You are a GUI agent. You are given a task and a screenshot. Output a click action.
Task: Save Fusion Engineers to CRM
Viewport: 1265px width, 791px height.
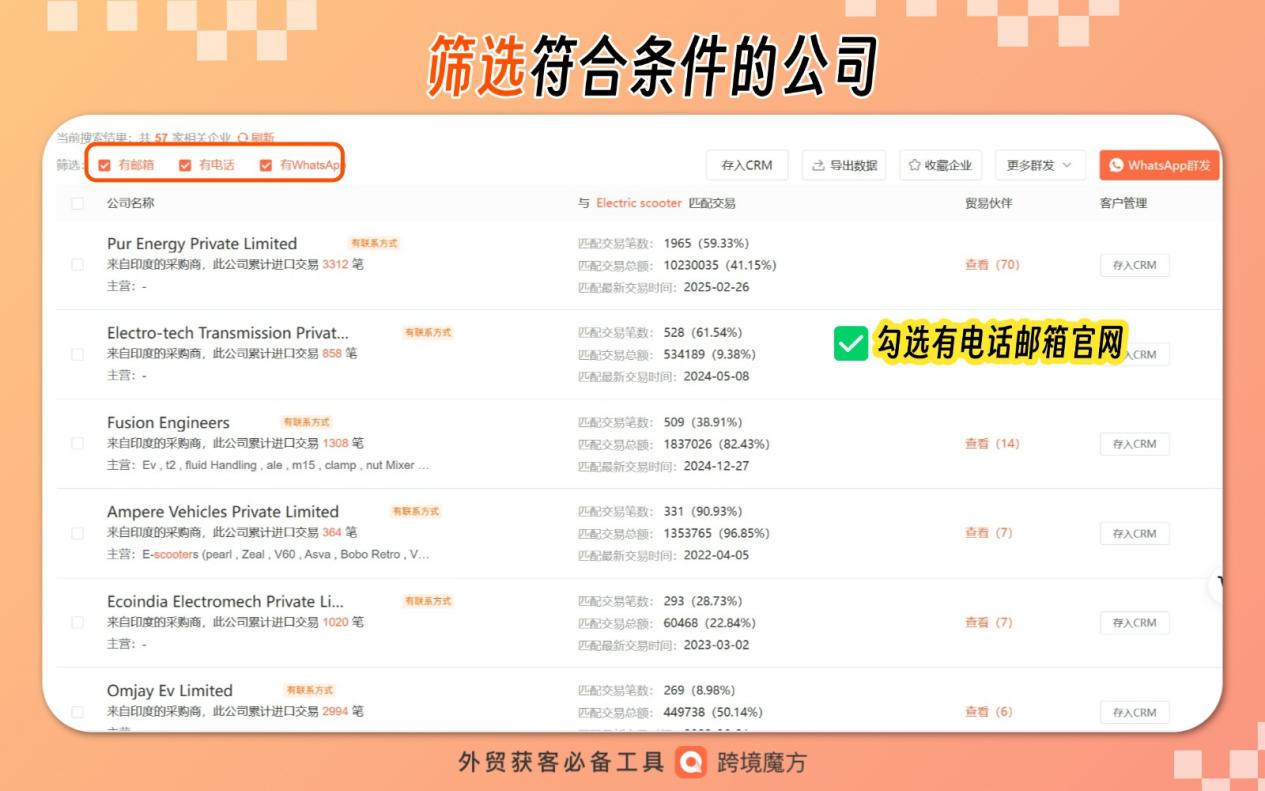click(1134, 444)
